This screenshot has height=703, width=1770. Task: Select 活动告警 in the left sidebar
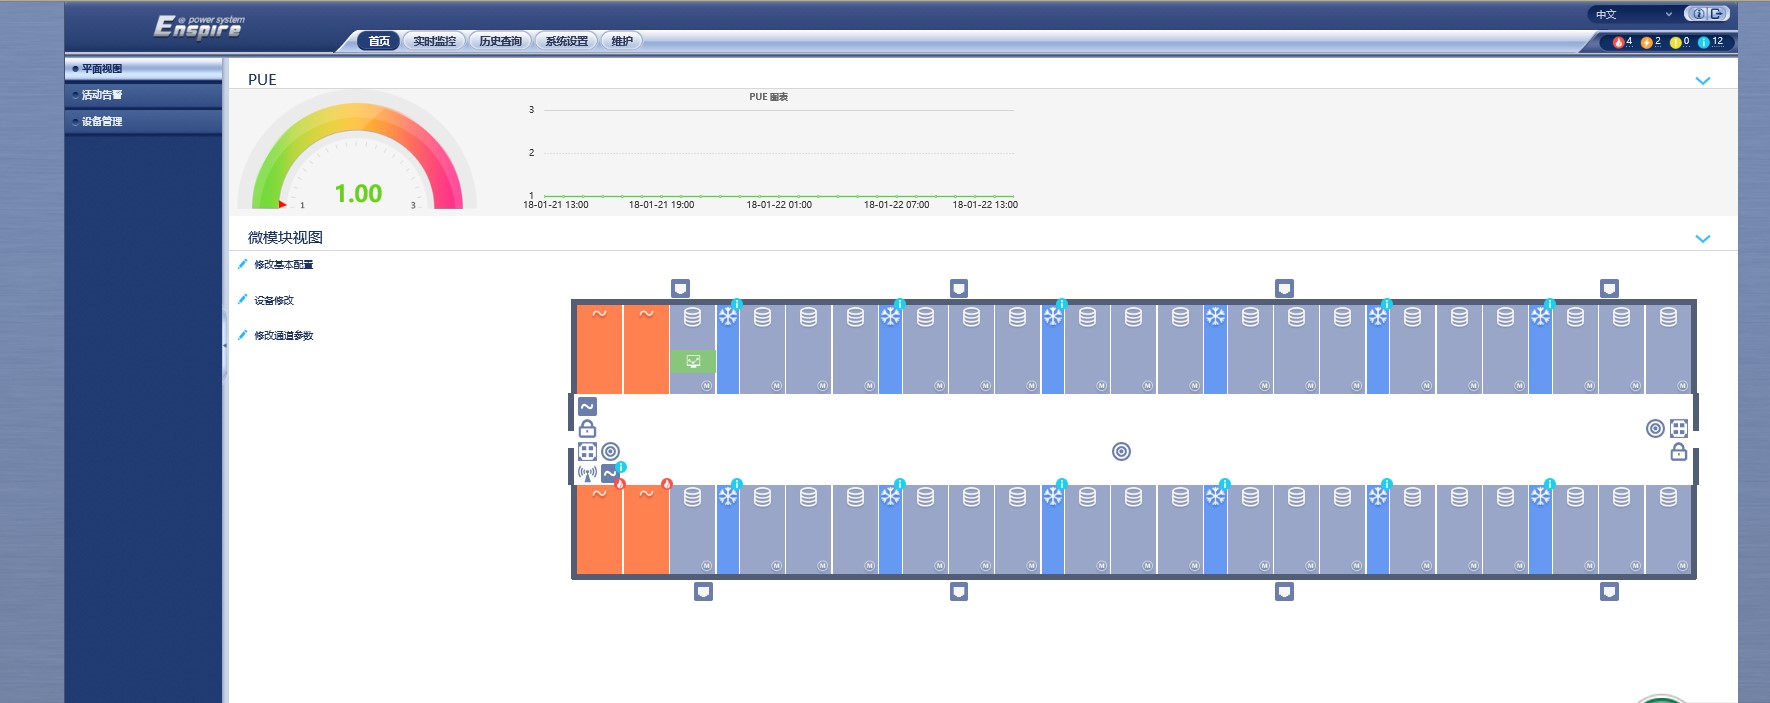click(102, 95)
